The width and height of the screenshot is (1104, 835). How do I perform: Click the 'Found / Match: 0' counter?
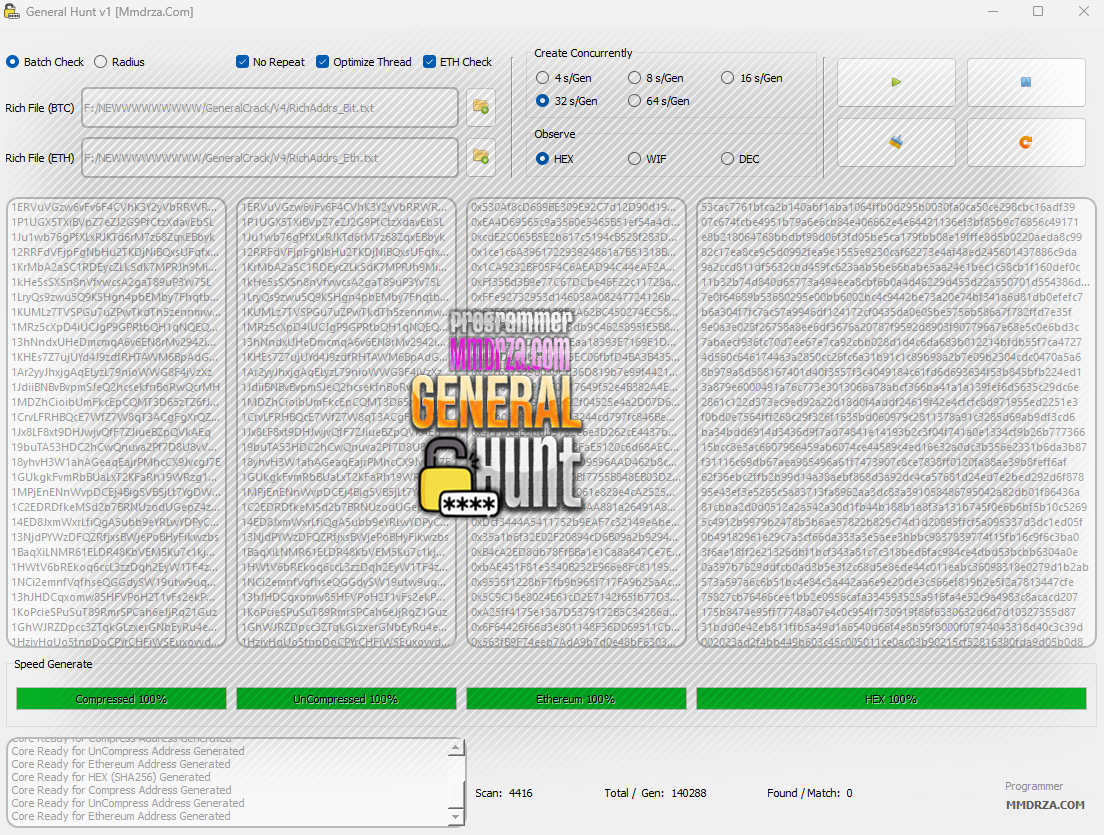click(x=810, y=793)
